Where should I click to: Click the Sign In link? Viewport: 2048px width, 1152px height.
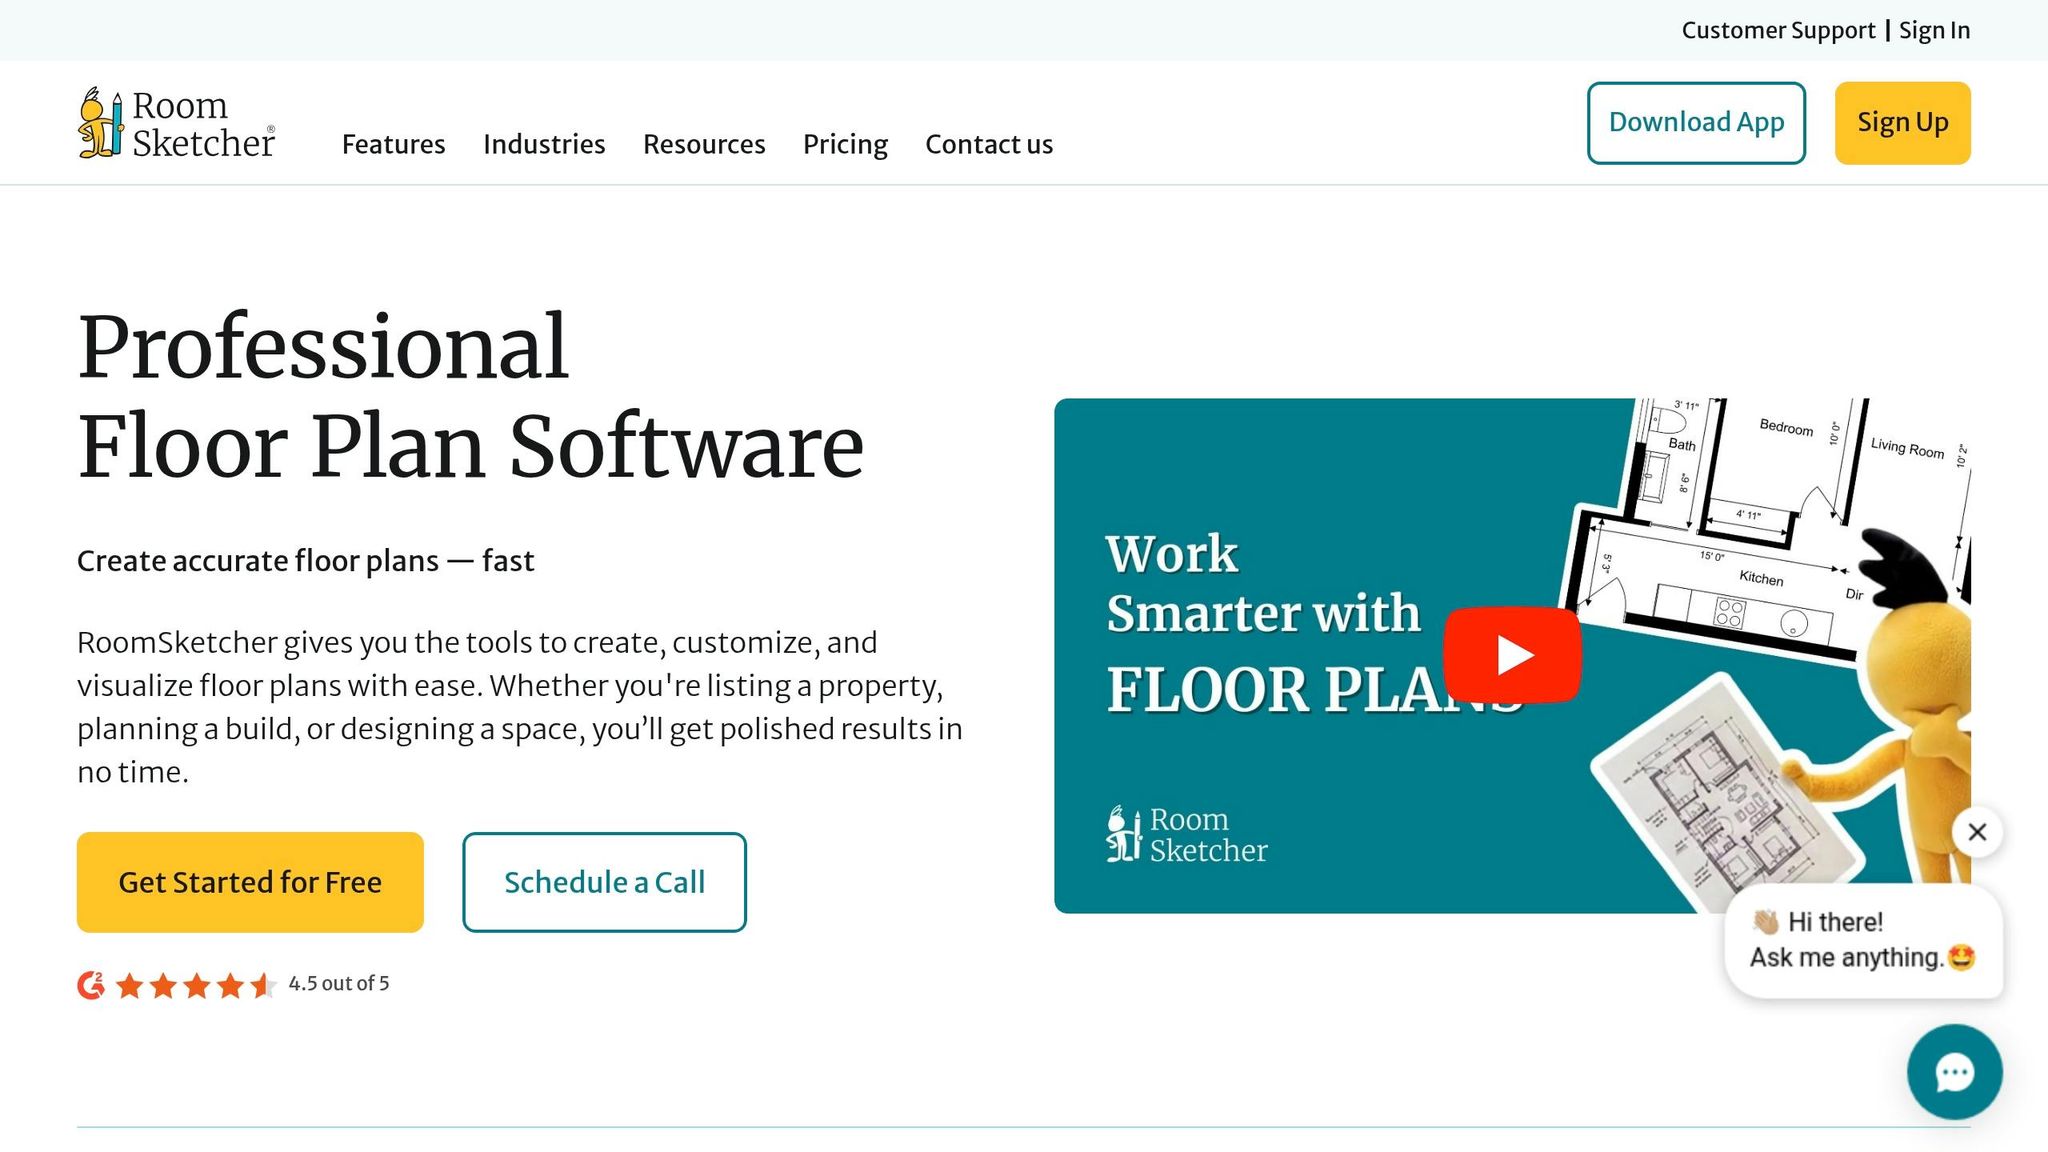[x=1934, y=30]
